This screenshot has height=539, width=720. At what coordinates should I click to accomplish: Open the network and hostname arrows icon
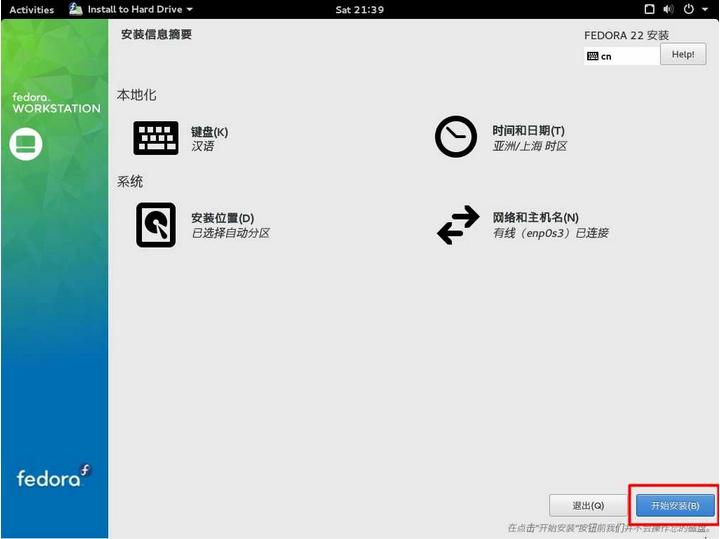pyautogui.click(x=458, y=225)
